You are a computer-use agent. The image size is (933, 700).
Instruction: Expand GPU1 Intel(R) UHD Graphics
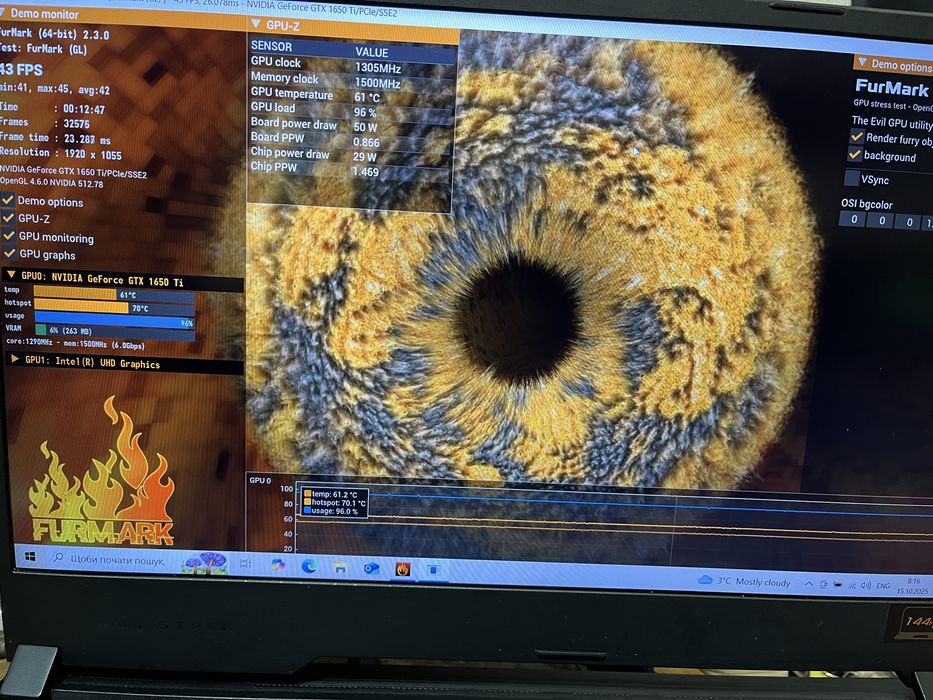pyautogui.click(x=15, y=359)
